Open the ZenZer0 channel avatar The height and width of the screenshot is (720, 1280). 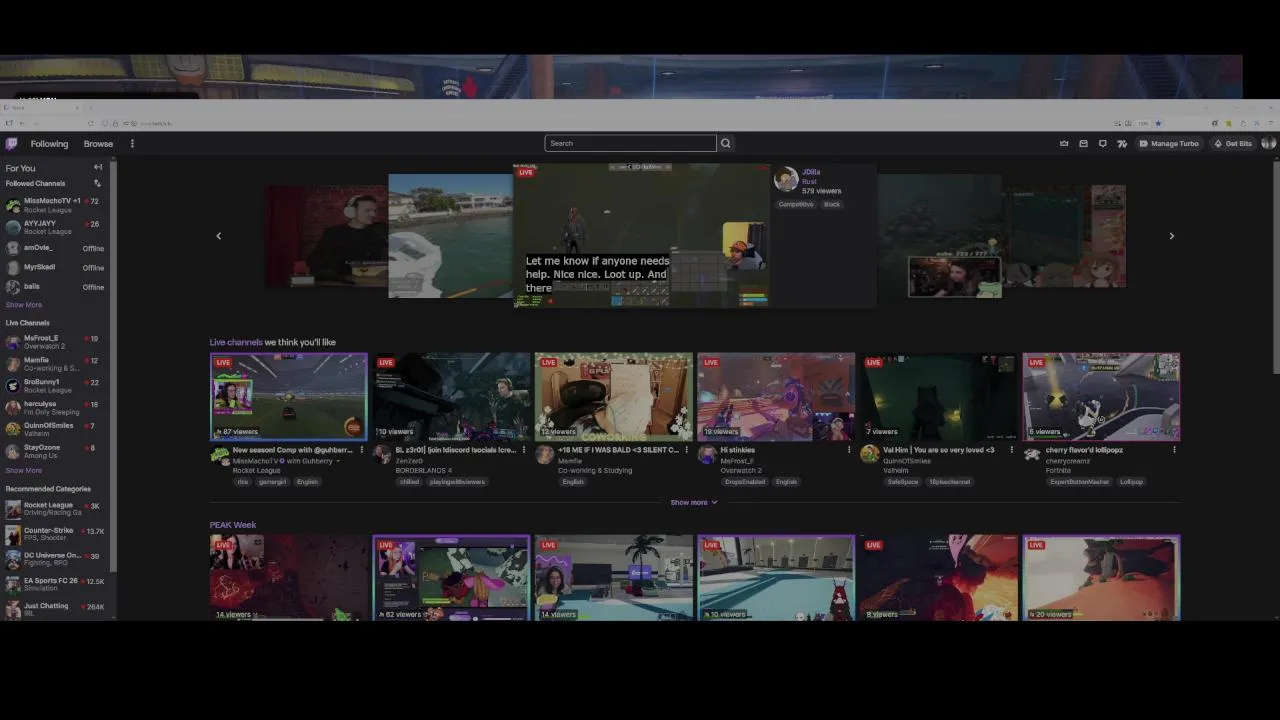pos(382,455)
